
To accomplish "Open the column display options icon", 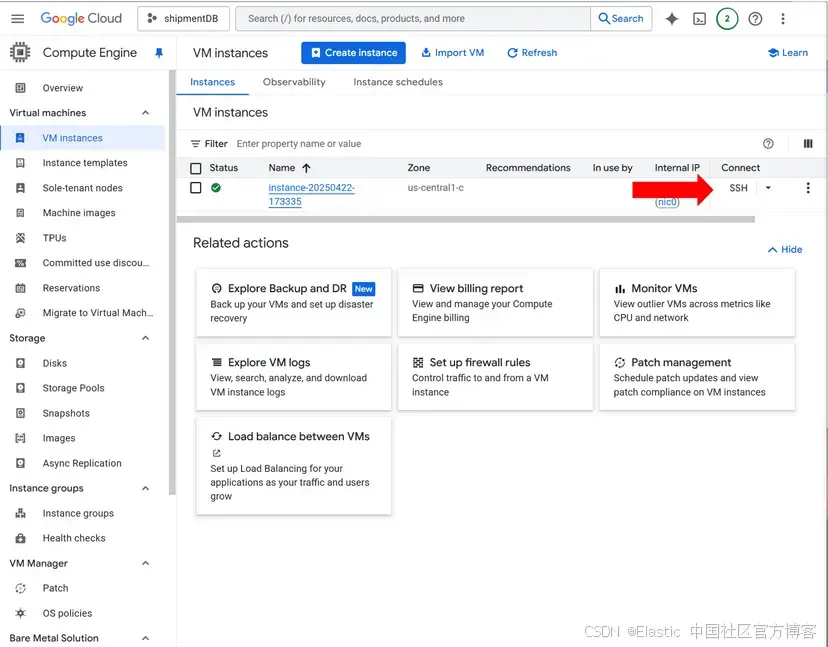I will pyautogui.click(x=808, y=144).
